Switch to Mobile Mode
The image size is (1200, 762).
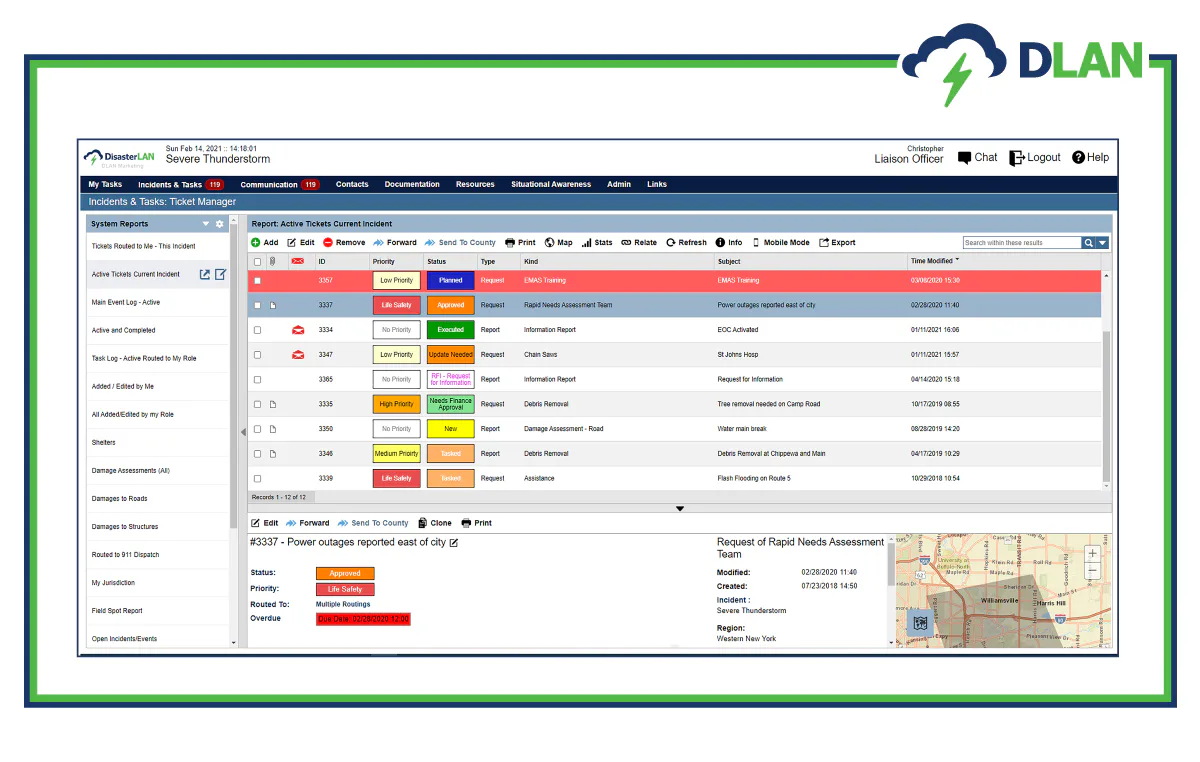tap(780, 242)
